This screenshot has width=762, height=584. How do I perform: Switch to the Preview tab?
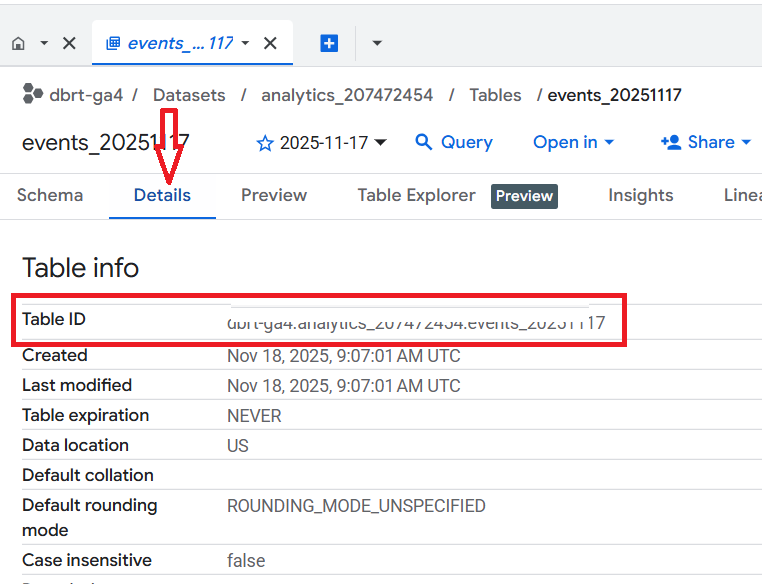274,195
